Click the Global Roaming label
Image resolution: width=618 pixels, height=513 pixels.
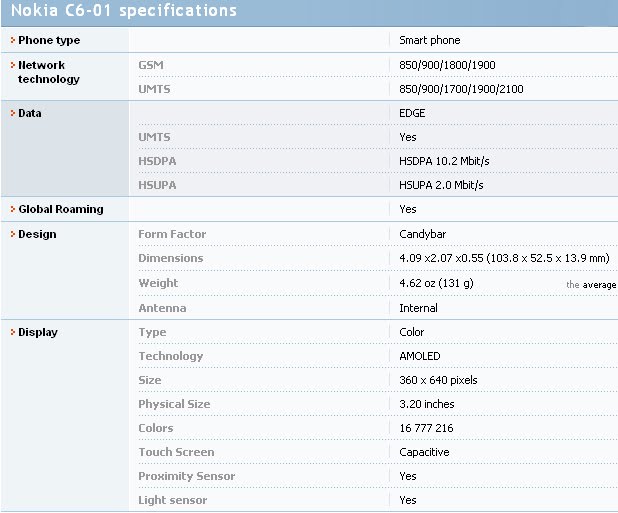(x=61, y=209)
